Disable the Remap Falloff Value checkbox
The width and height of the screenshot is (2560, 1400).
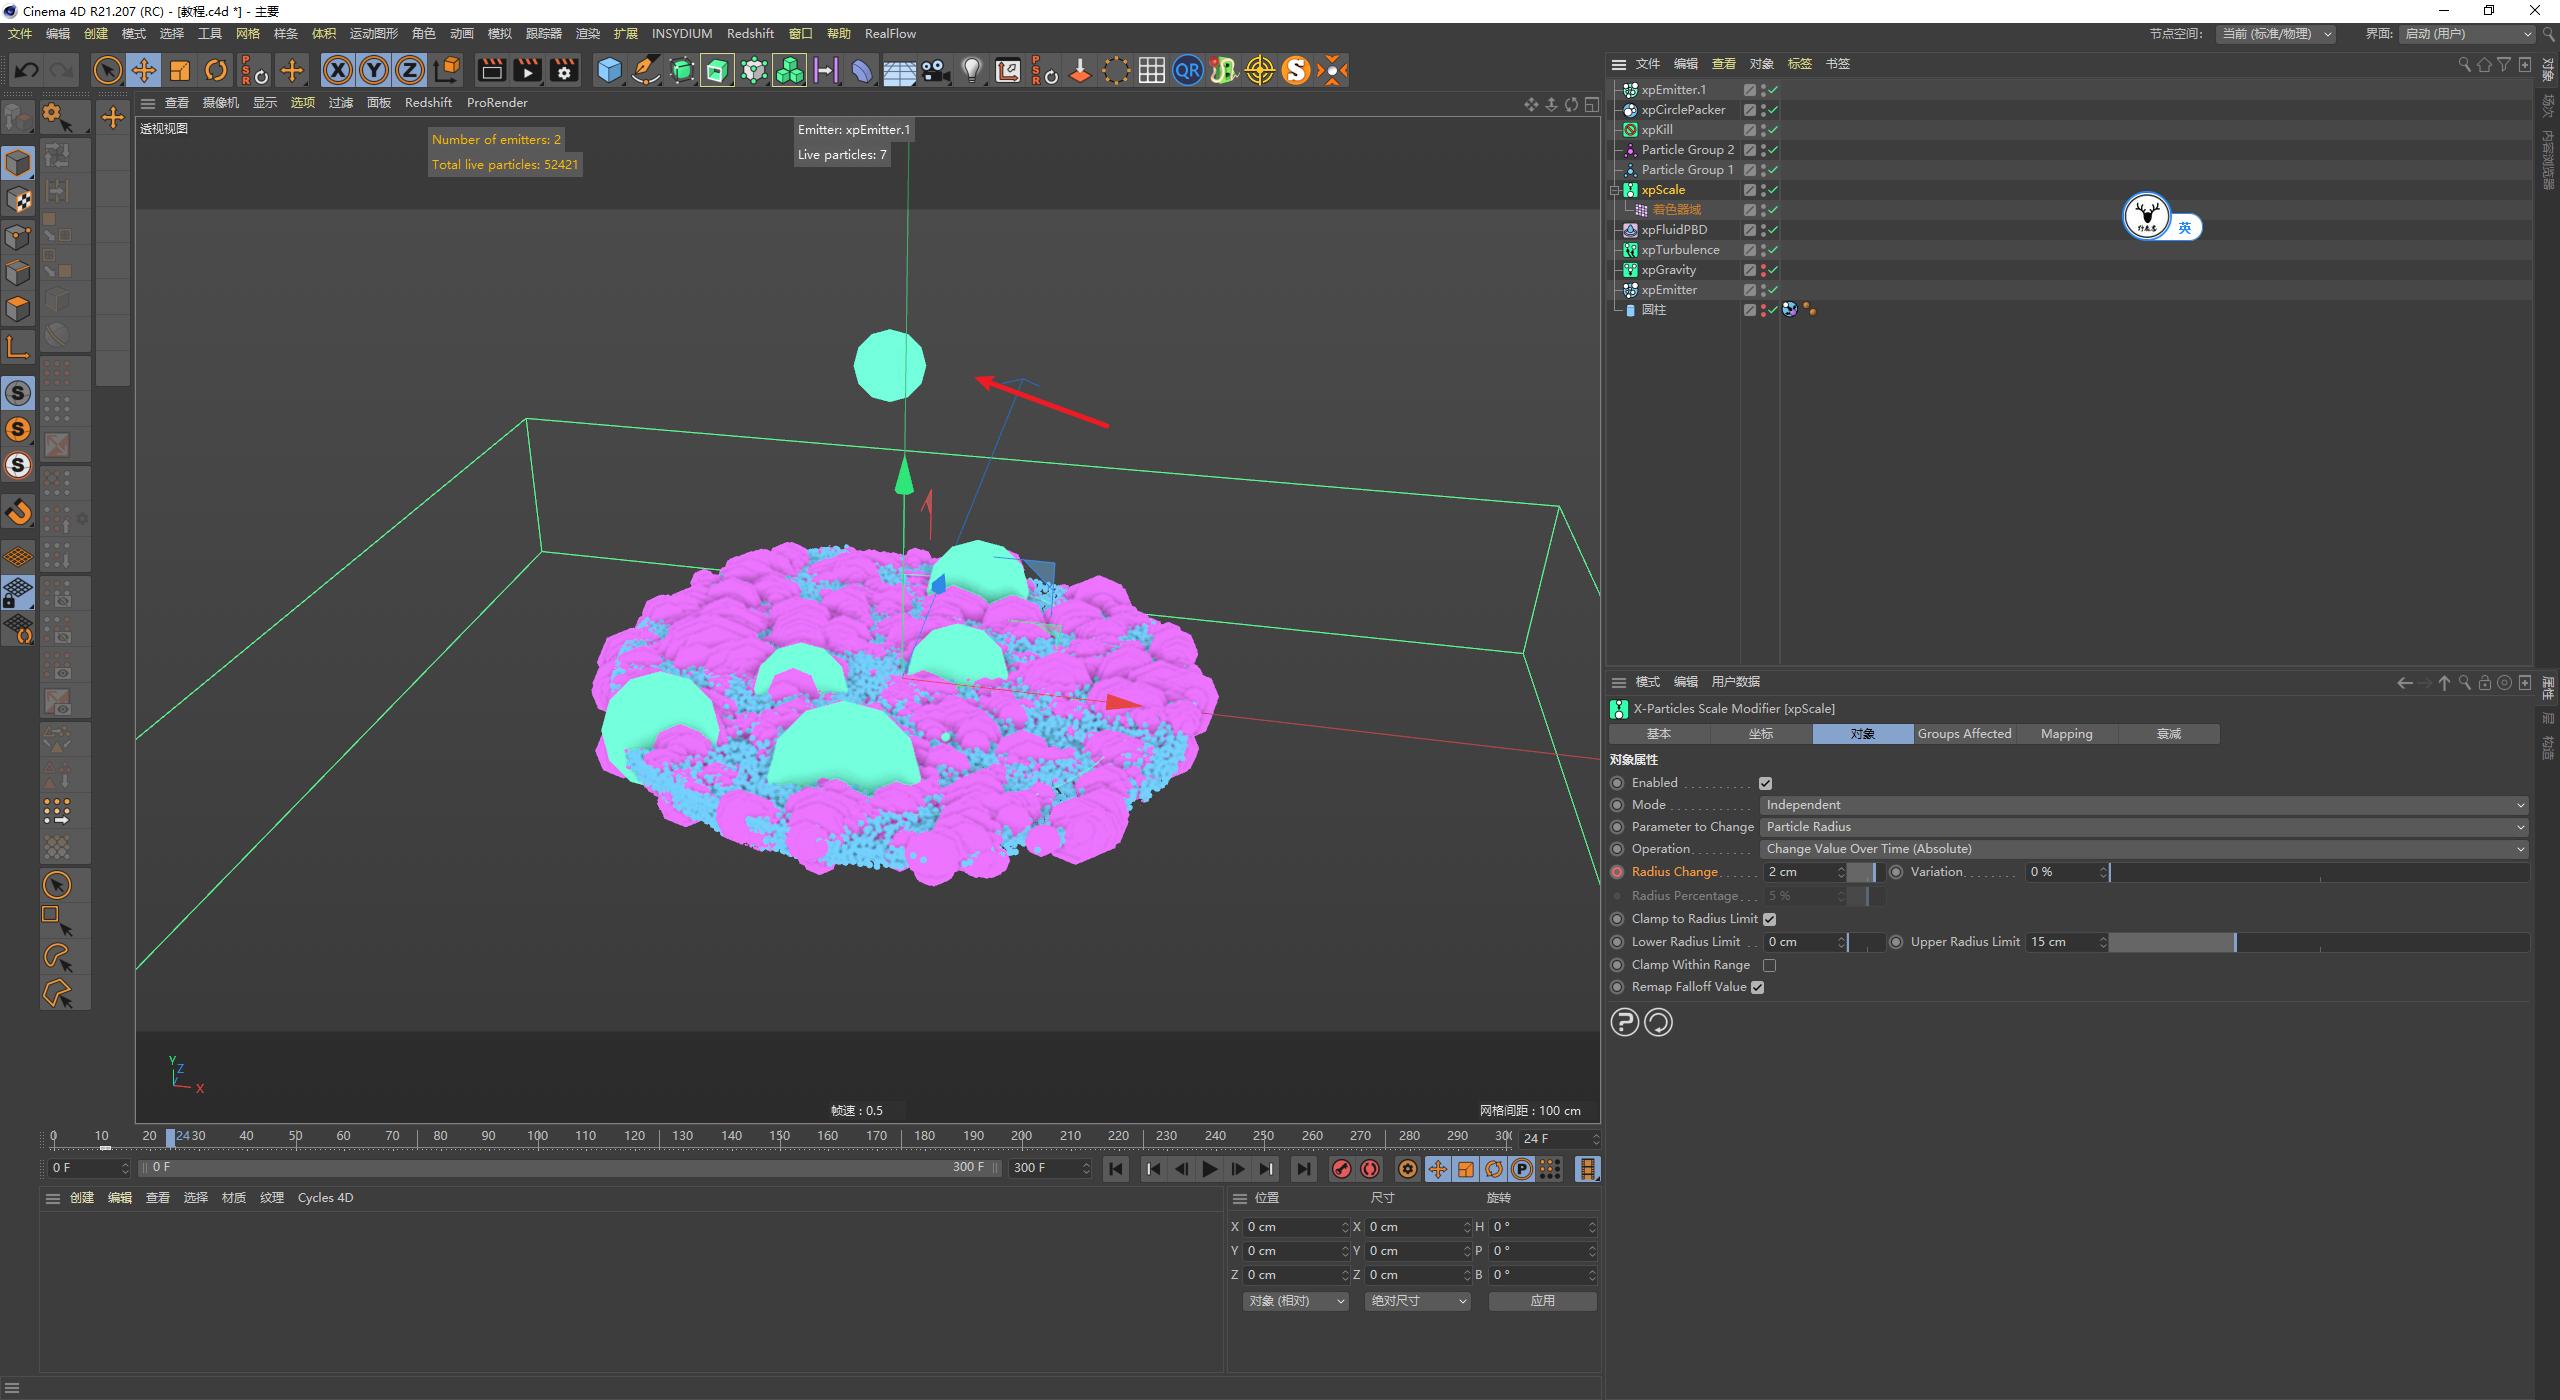point(1758,987)
